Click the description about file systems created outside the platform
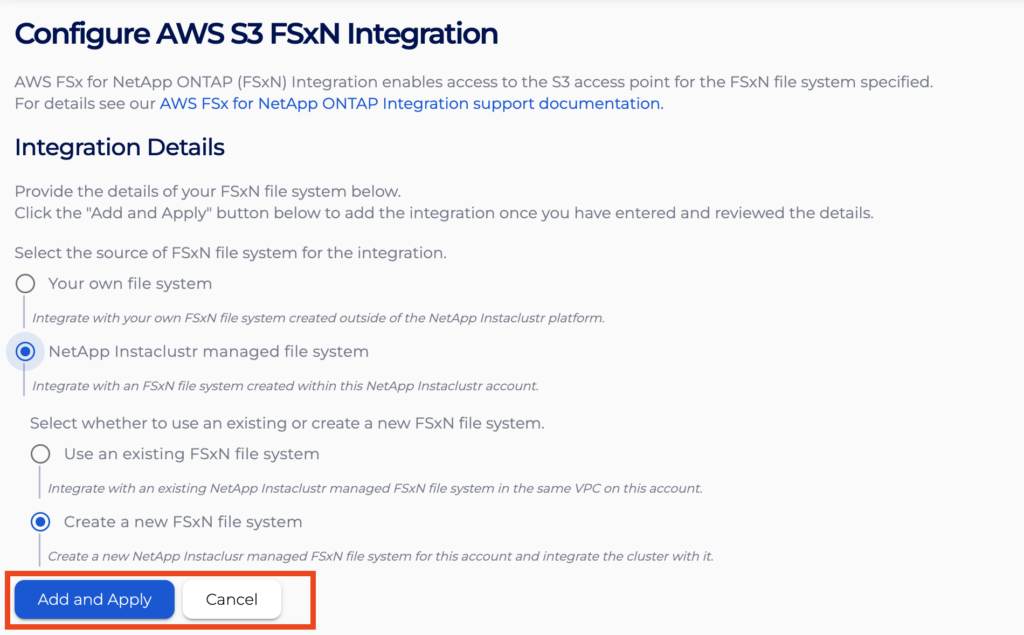1024x635 pixels. 319,318
